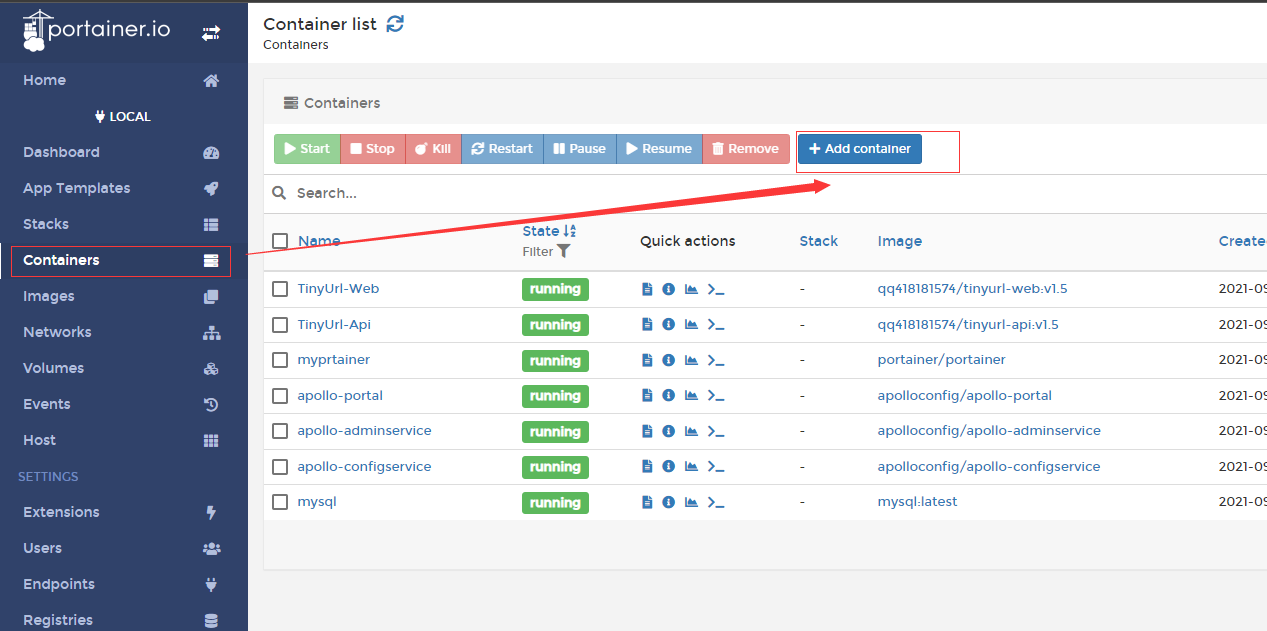Refresh the container list icon
This screenshot has width=1267, height=631.
click(x=396, y=23)
